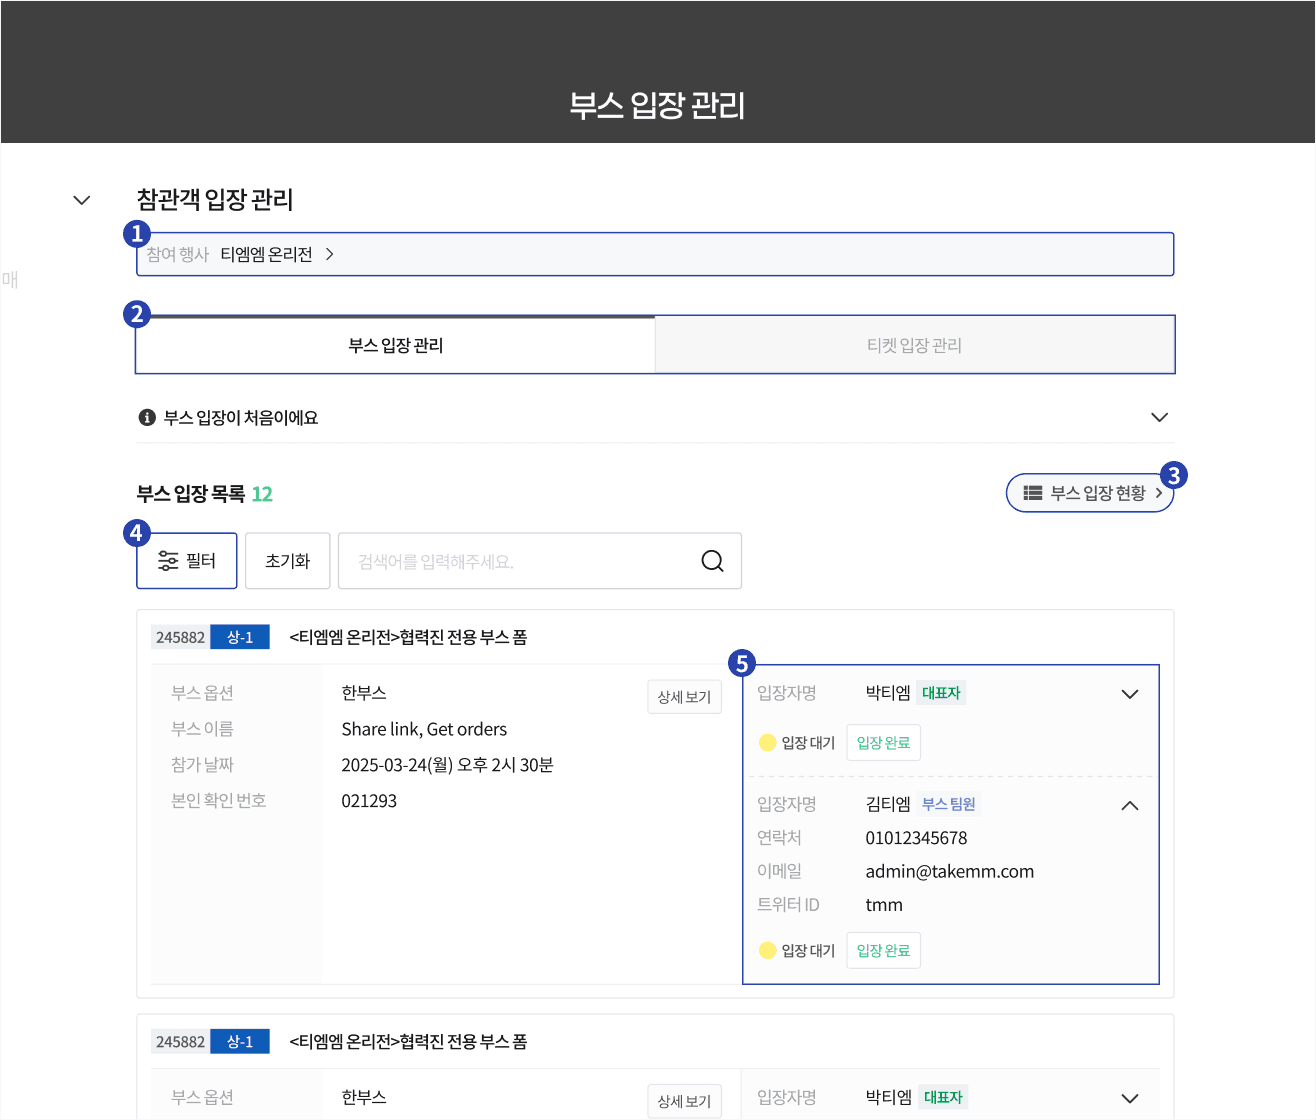Click the 트위터 ID value tmm
This screenshot has height=1120, width=1316.
(x=884, y=905)
